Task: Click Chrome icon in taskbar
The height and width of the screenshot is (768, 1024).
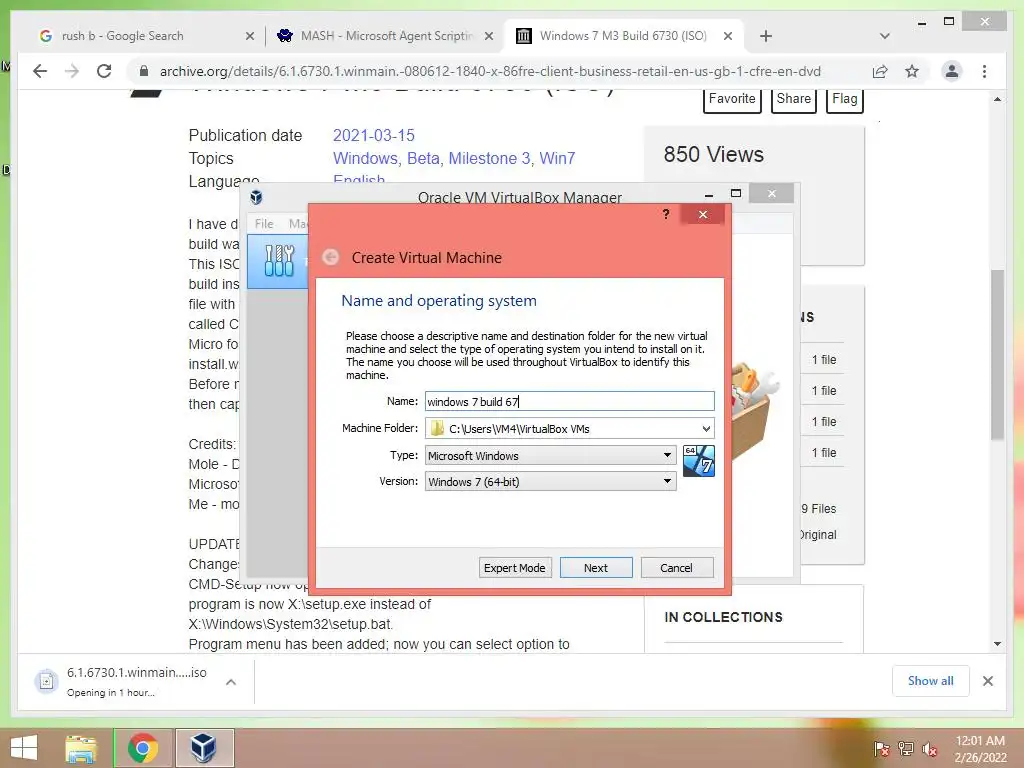Action: 143,748
